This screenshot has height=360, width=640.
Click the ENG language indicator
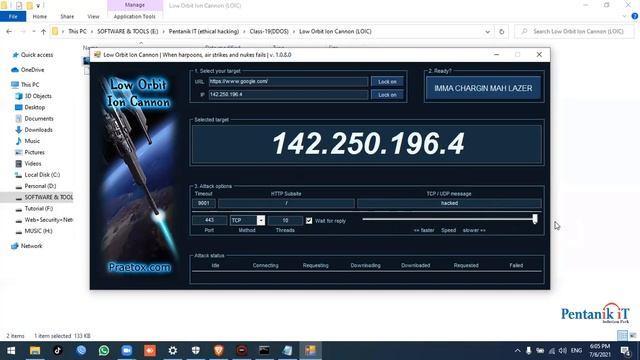(576, 351)
